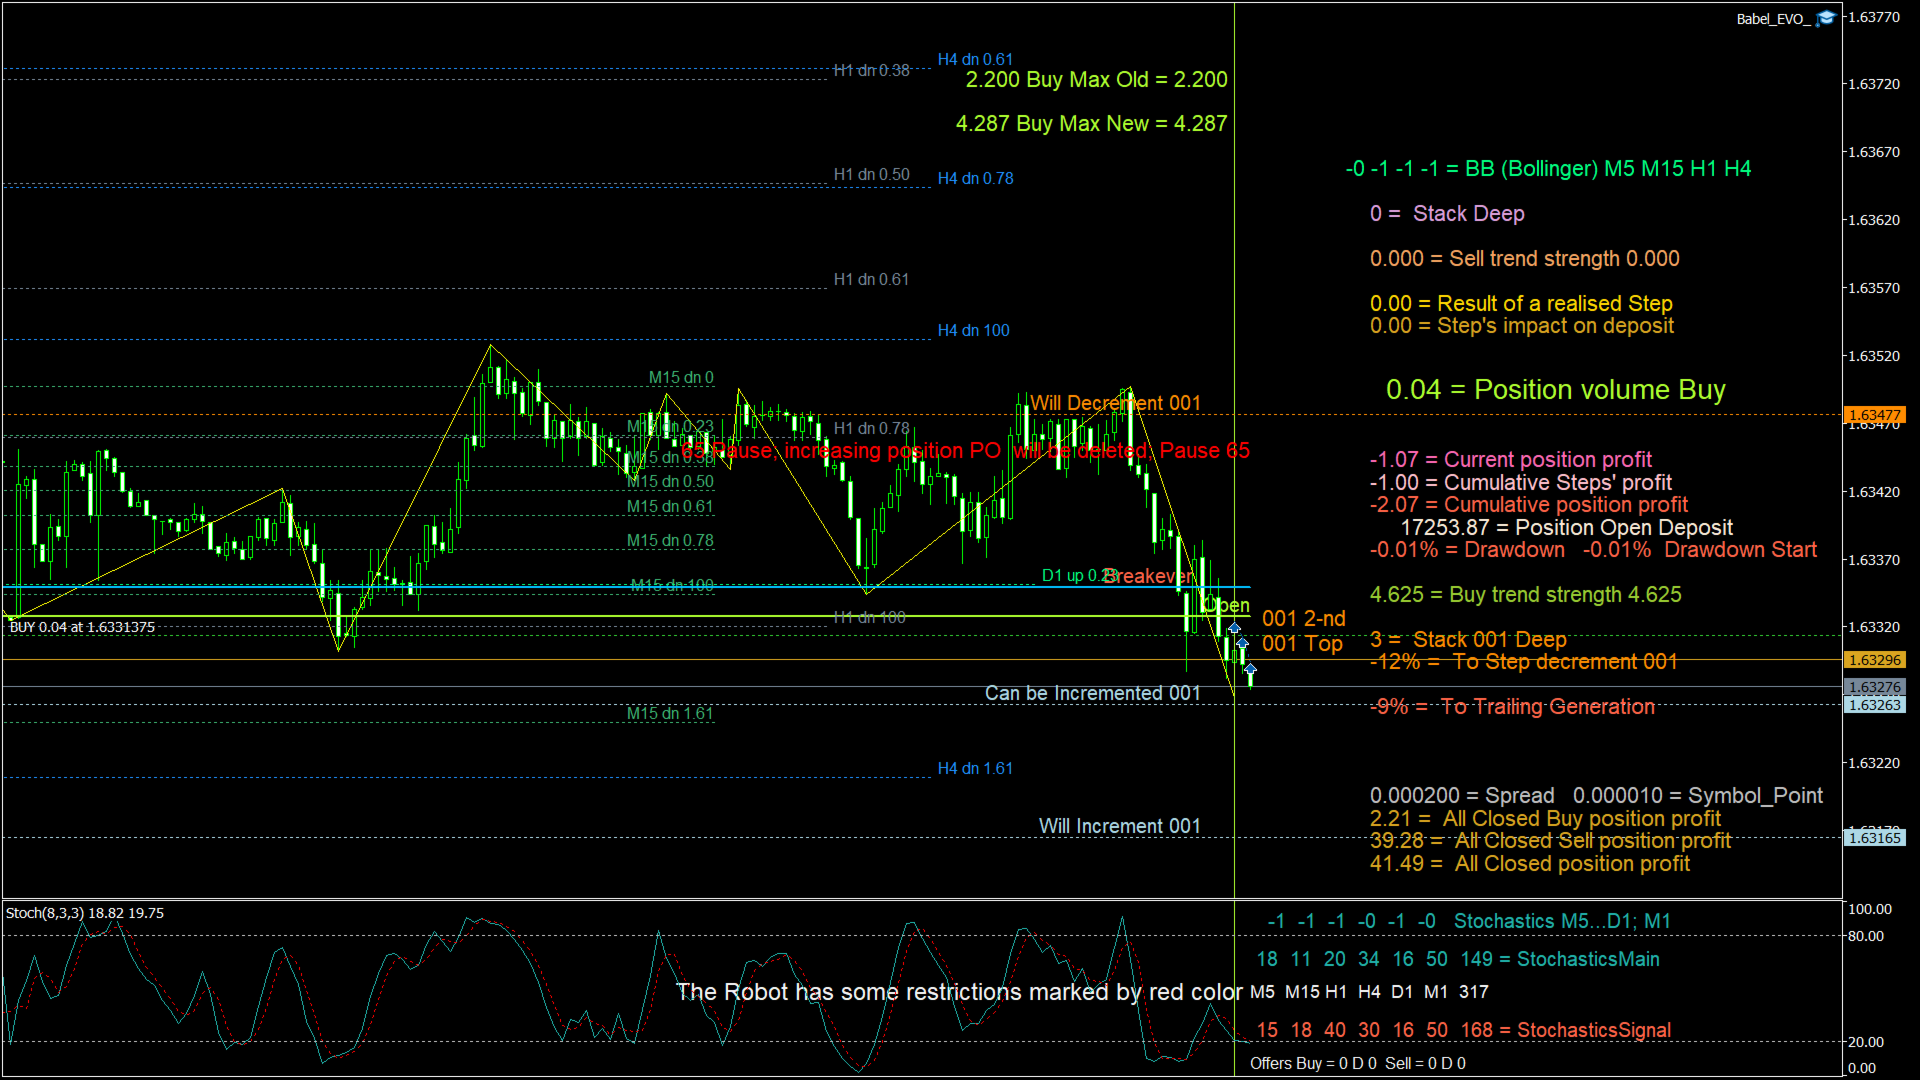Viewport: 1920px width, 1080px height.
Task: Select the buy arrow beside the 001 2-nd label
Action: tap(1234, 629)
